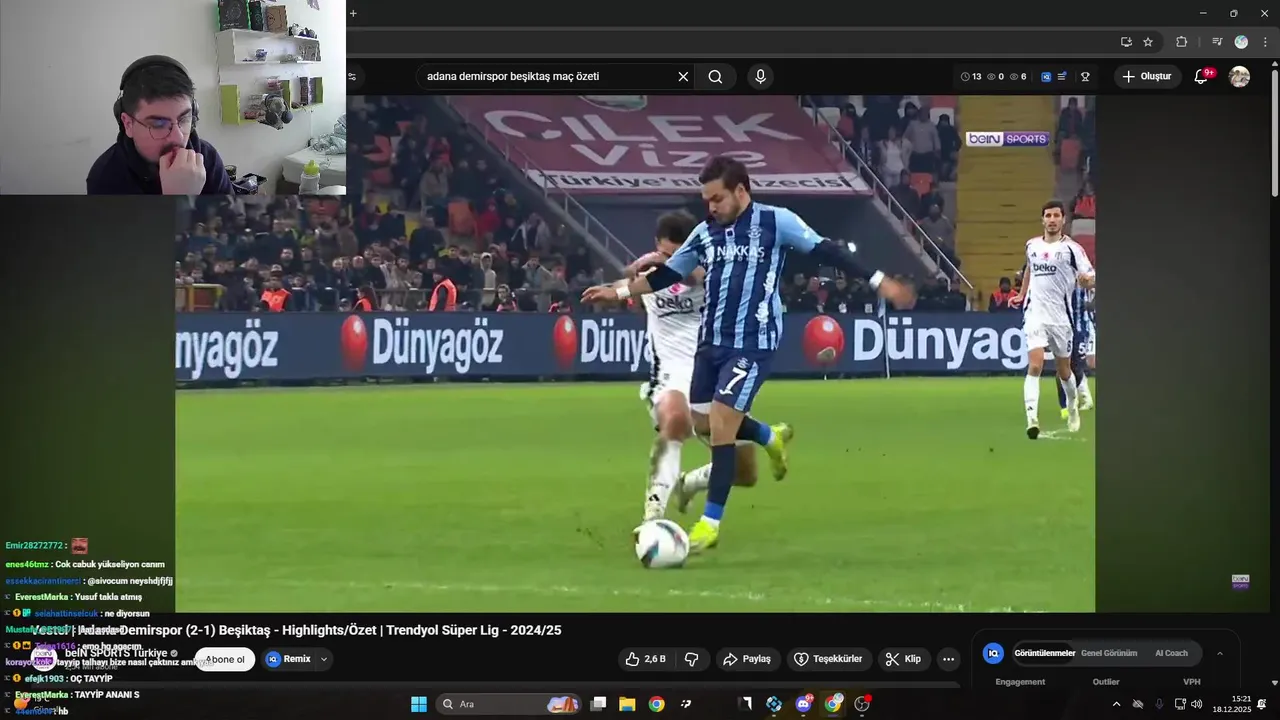This screenshot has height=720, width=1280.
Task: Click the football highlights video player
Action: click(x=635, y=354)
